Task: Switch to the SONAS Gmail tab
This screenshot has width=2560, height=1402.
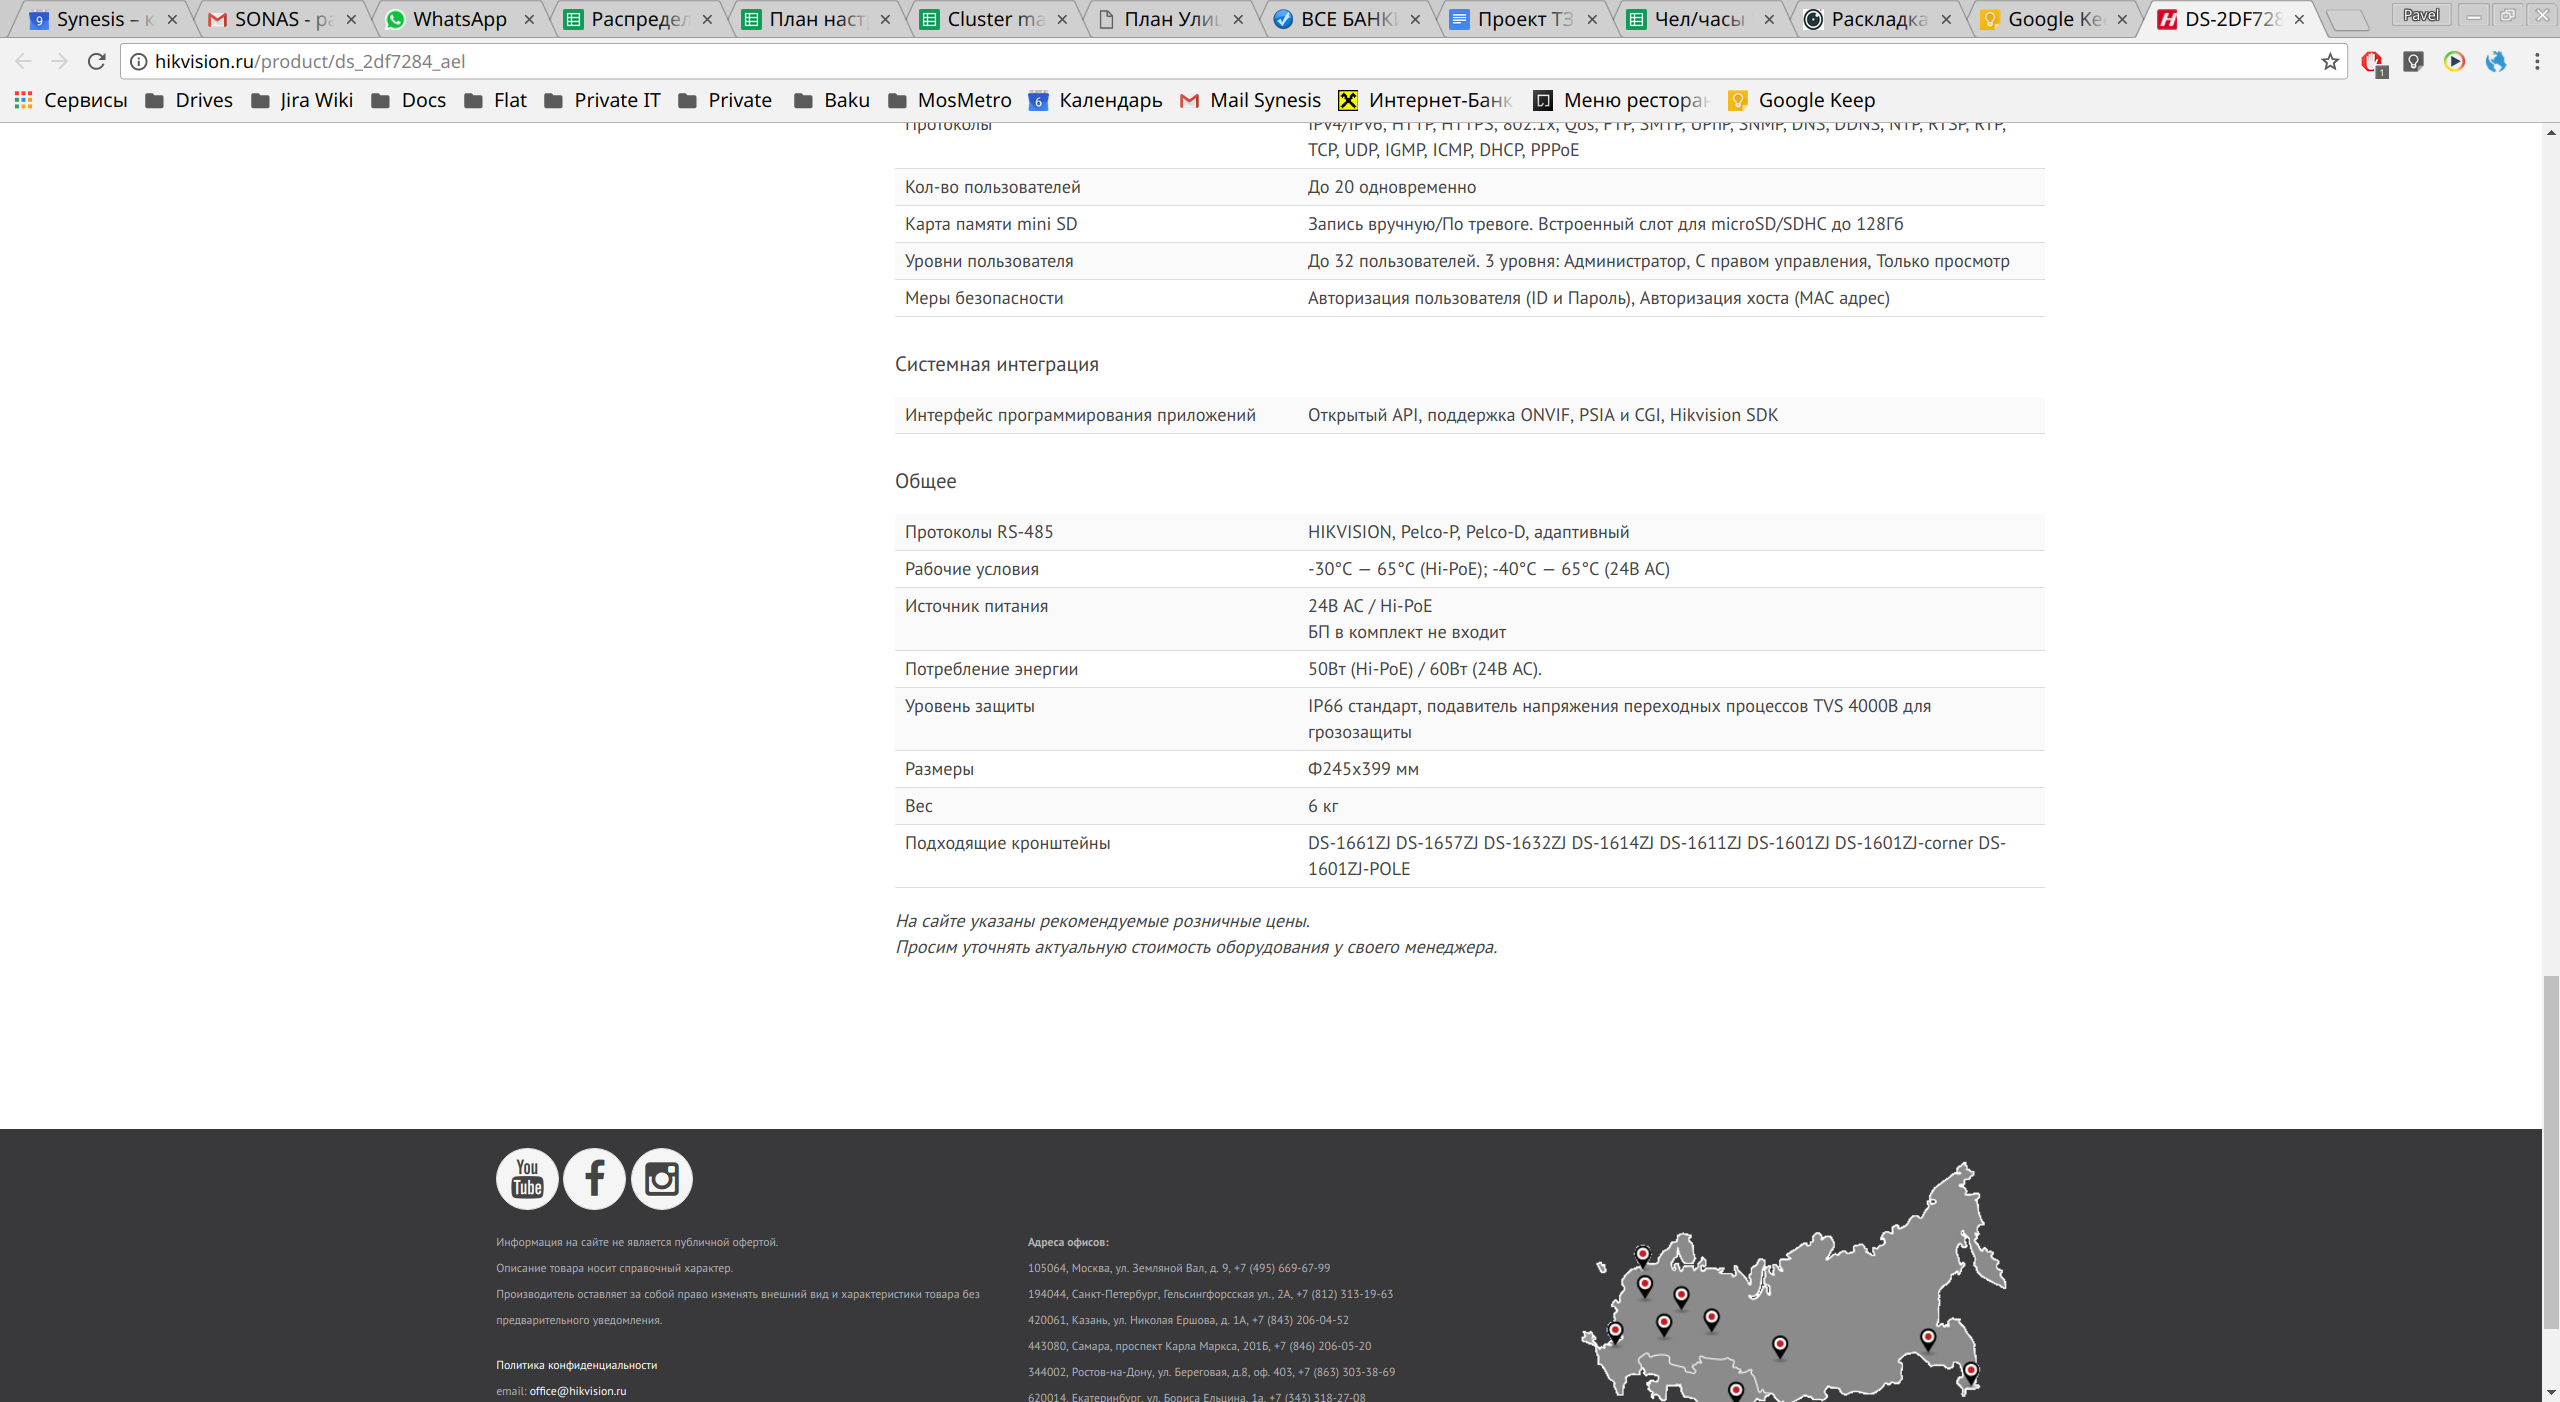Action: pos(282,19)
